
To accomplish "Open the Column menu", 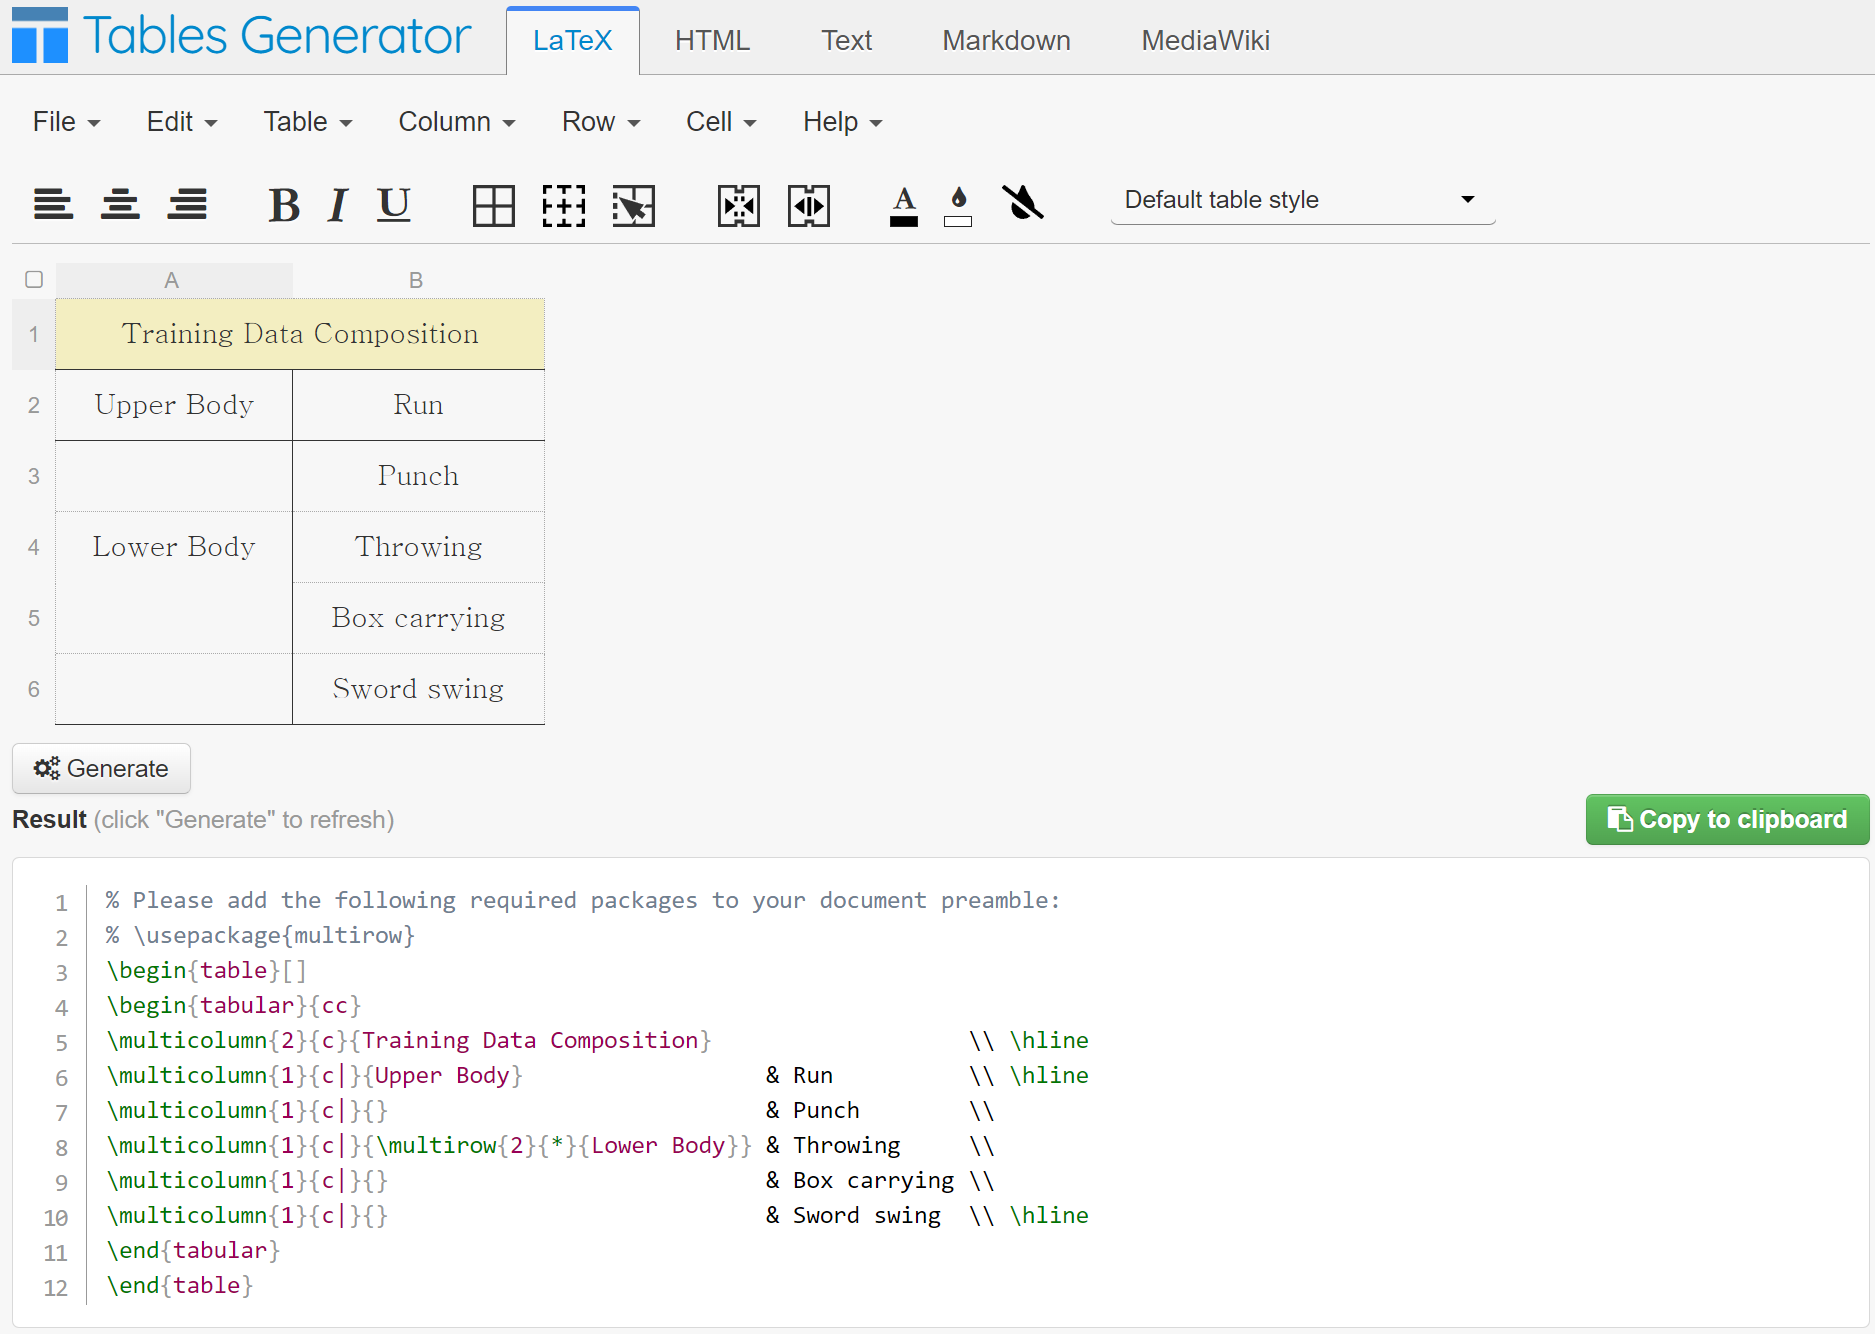I will click(457, 122).
